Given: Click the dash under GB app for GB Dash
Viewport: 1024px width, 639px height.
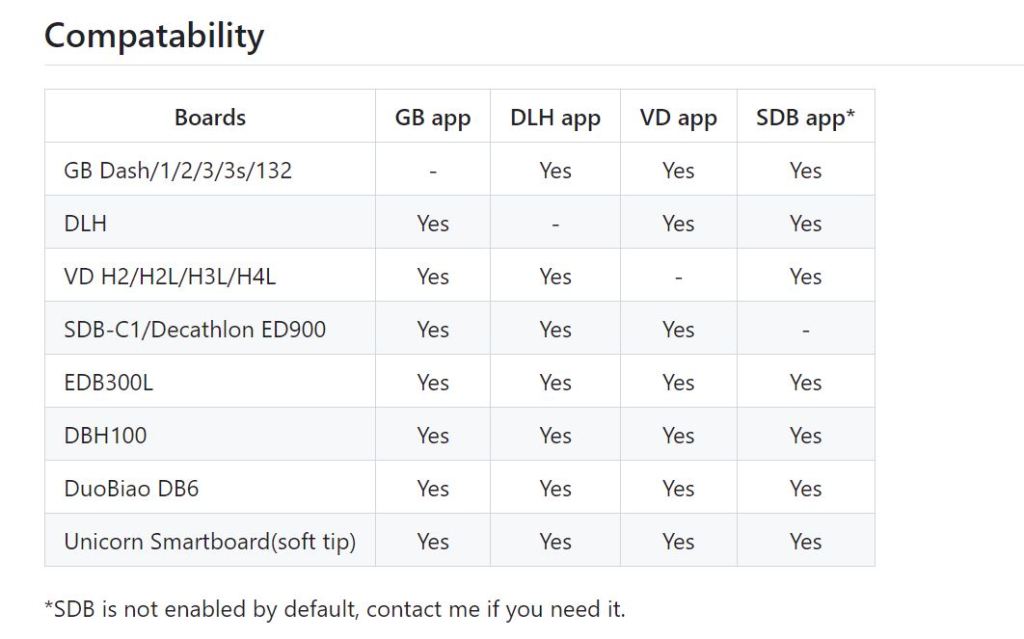Looking at the screenshot, I should (x=432, y=170).
